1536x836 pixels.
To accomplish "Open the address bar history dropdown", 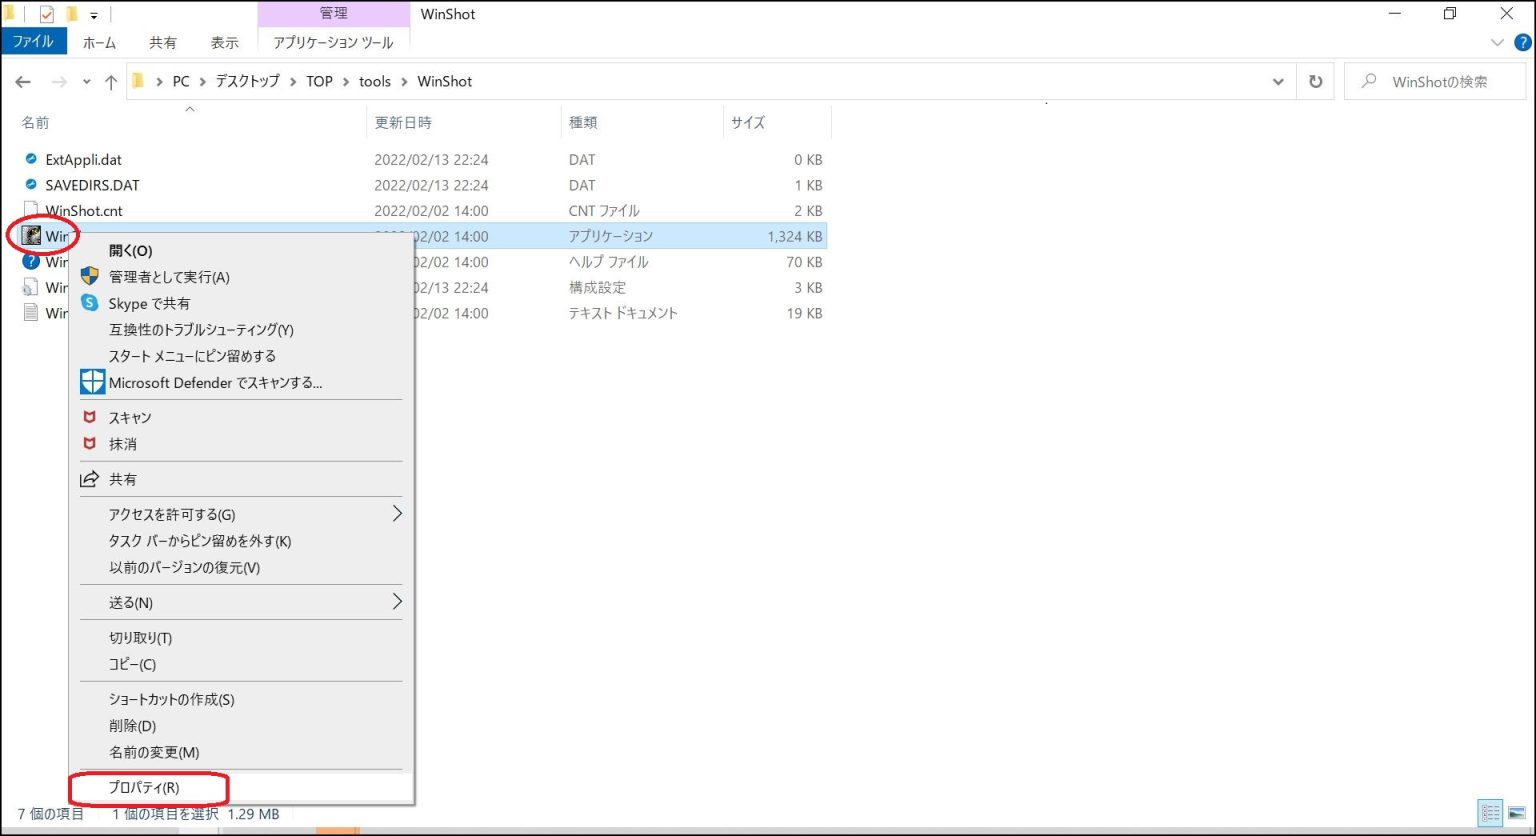I will click(x=1277, y=81).
